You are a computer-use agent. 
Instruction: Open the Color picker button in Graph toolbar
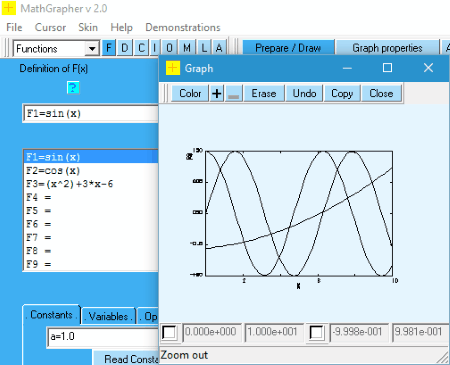click(190, 93)
